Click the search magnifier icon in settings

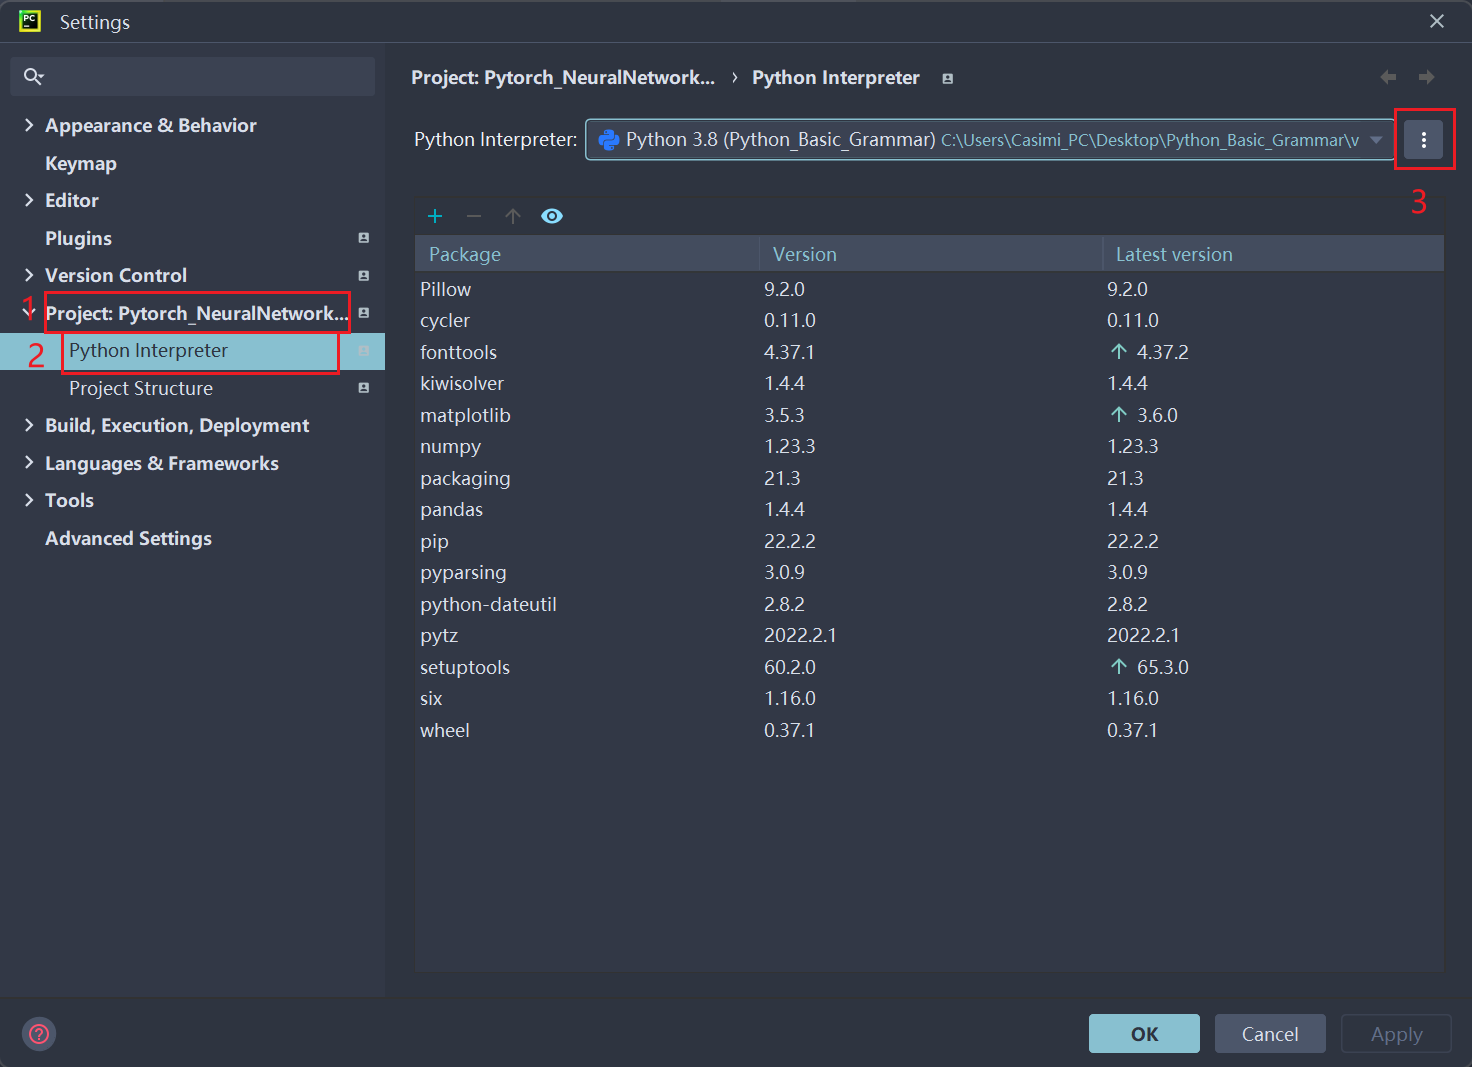tap(33, 76)
